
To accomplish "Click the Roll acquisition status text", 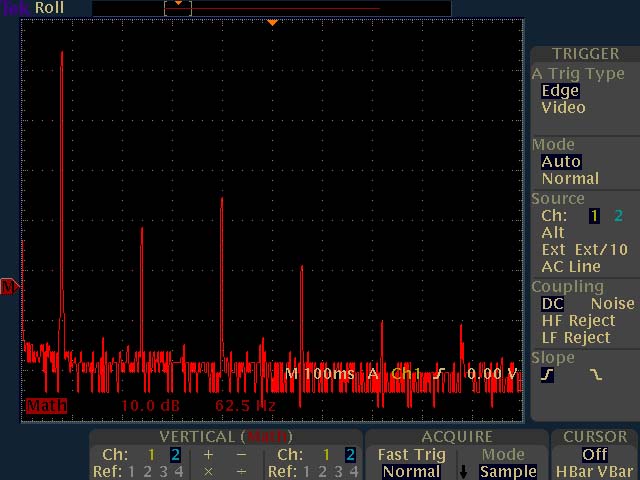I will [x=49, y=7].
